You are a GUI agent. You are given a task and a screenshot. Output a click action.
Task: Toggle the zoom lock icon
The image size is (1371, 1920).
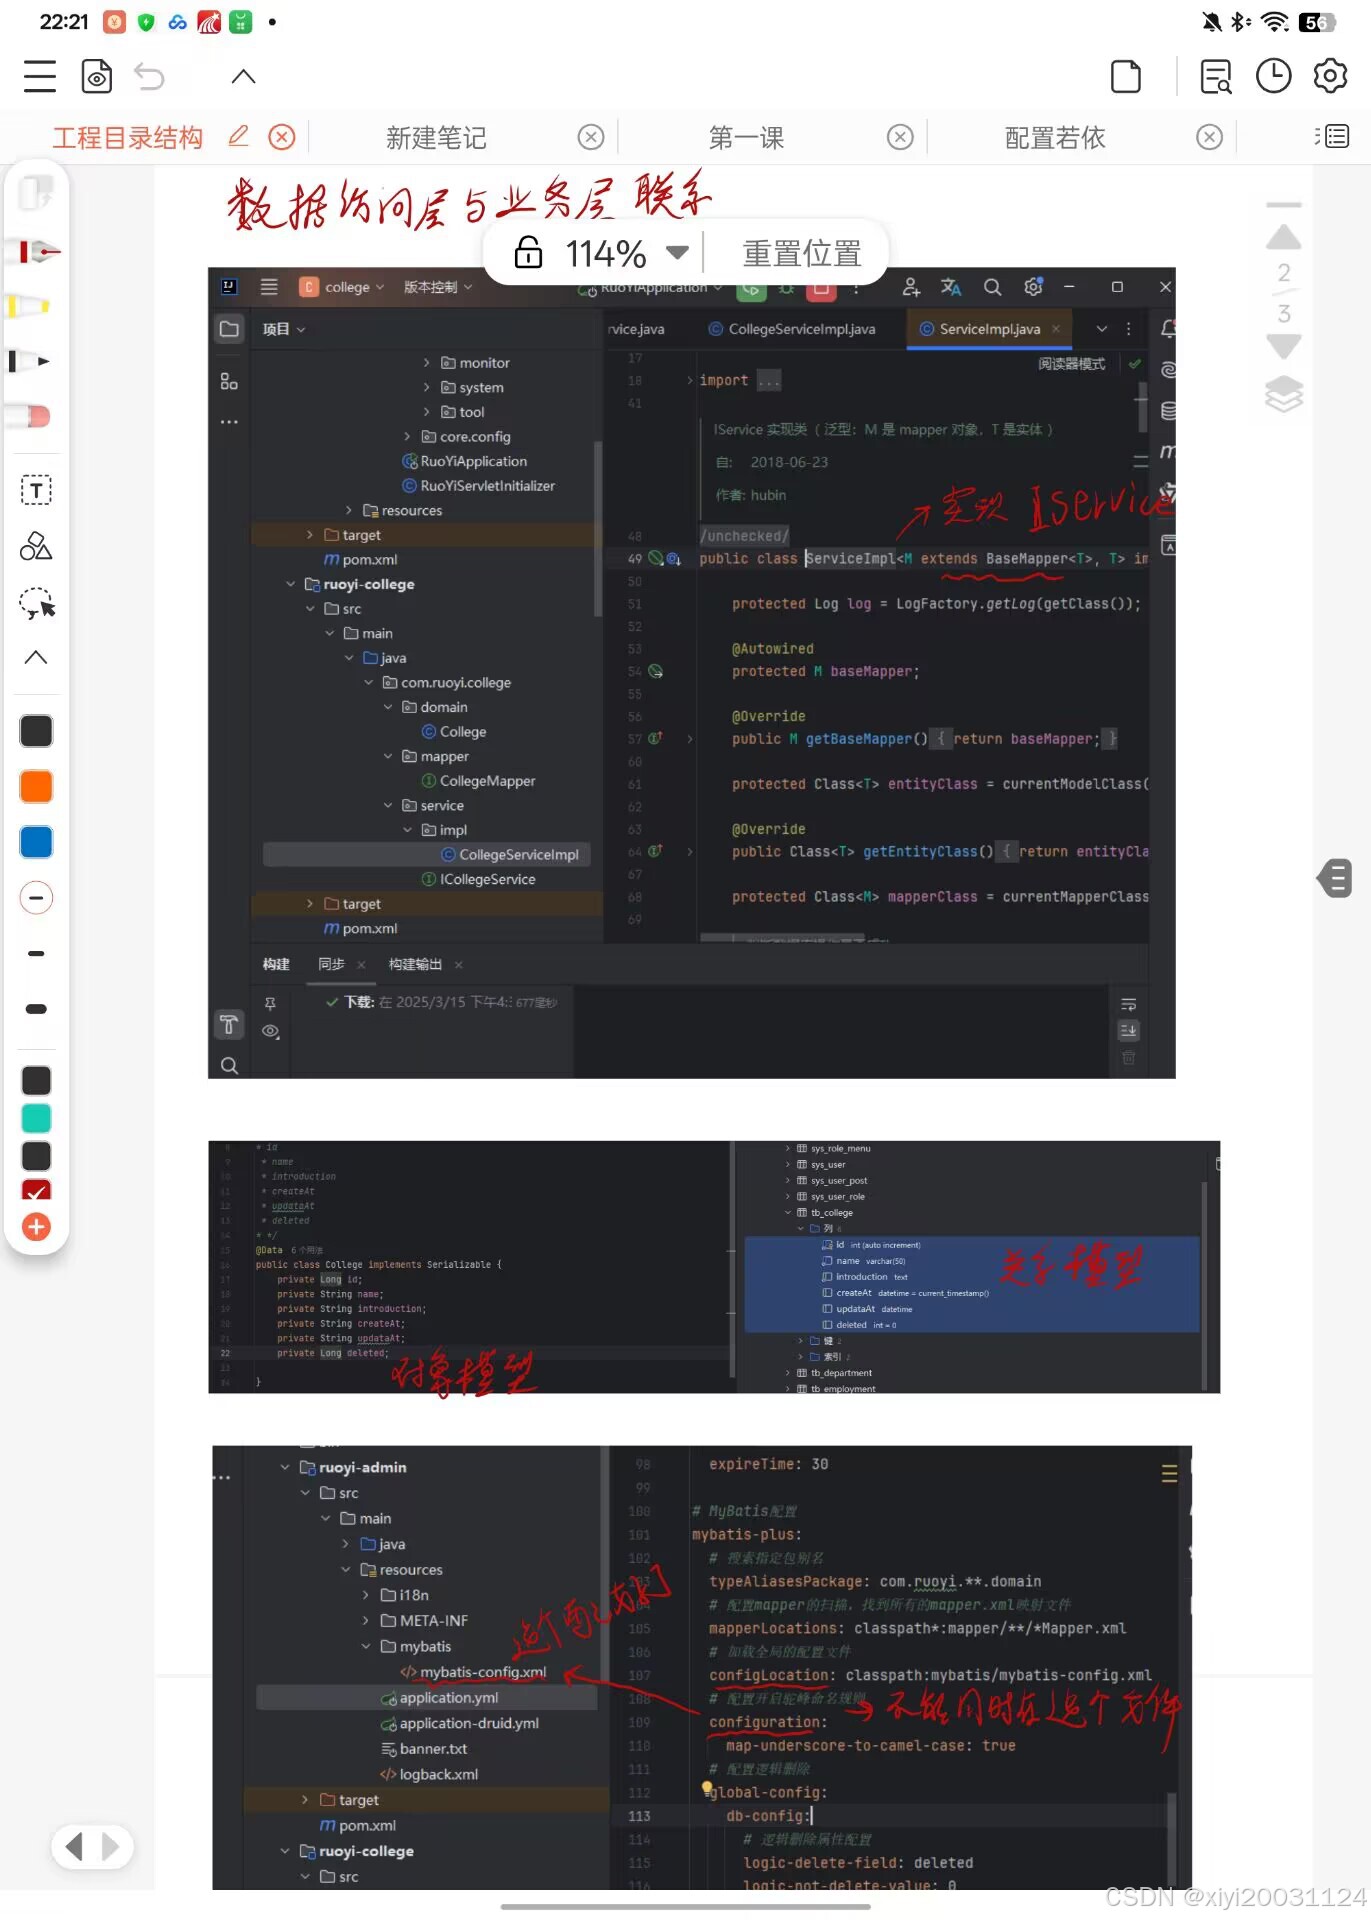coord(528,253)
